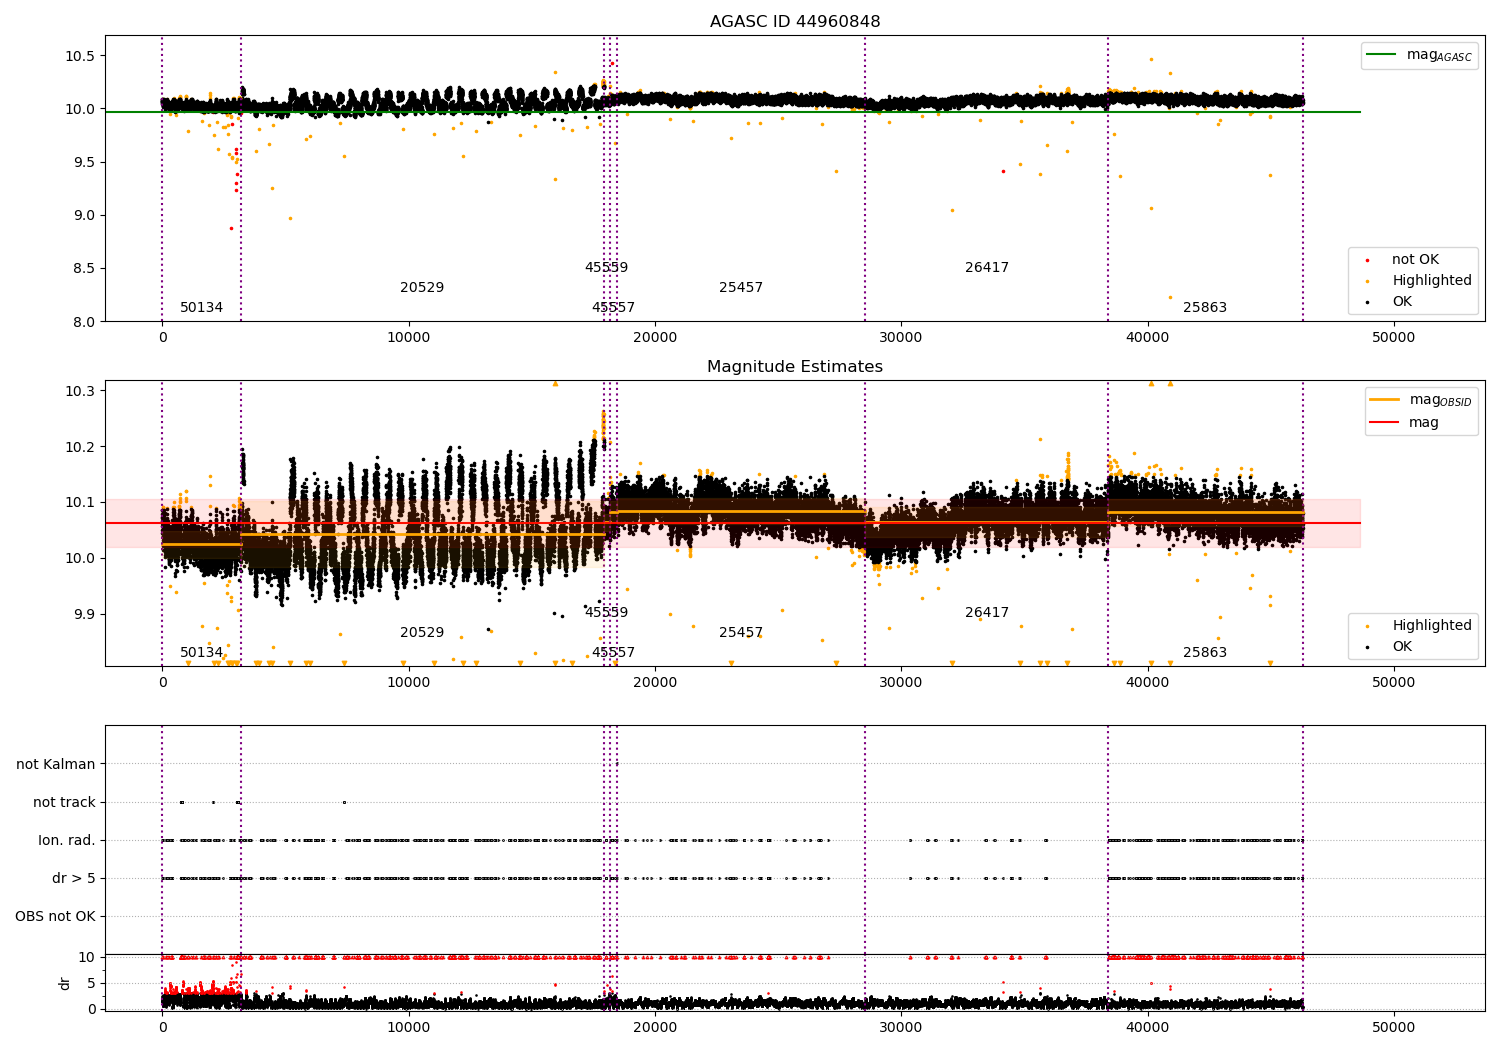Click obsid label 50134 in the top plot
The width and height of the screenshot is (1500, 1050).
202,308
